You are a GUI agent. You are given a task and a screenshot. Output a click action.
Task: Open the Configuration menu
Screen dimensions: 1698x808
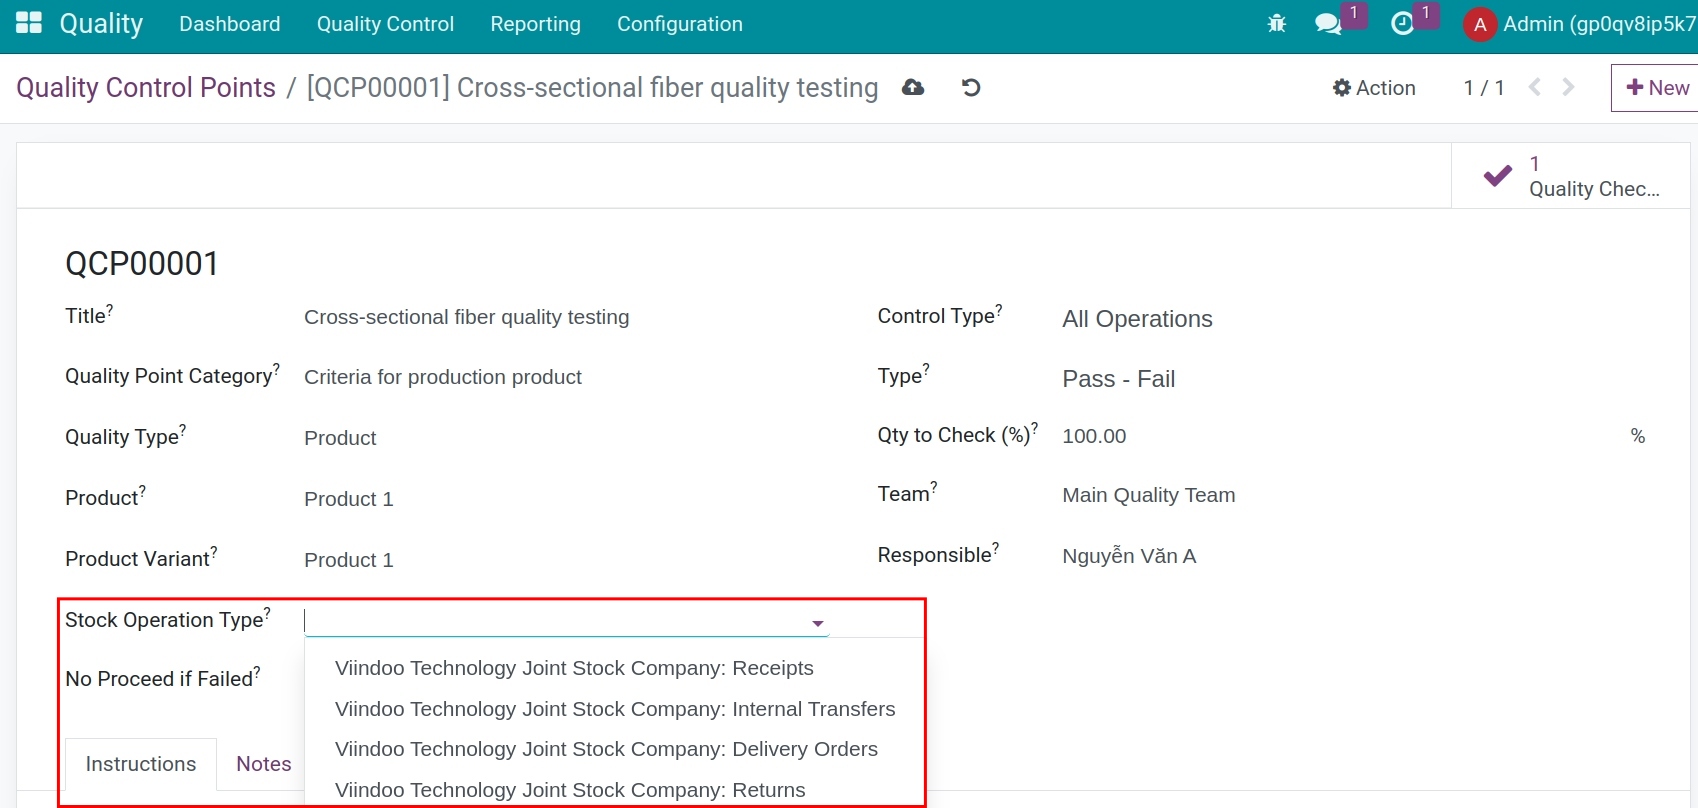680,24
